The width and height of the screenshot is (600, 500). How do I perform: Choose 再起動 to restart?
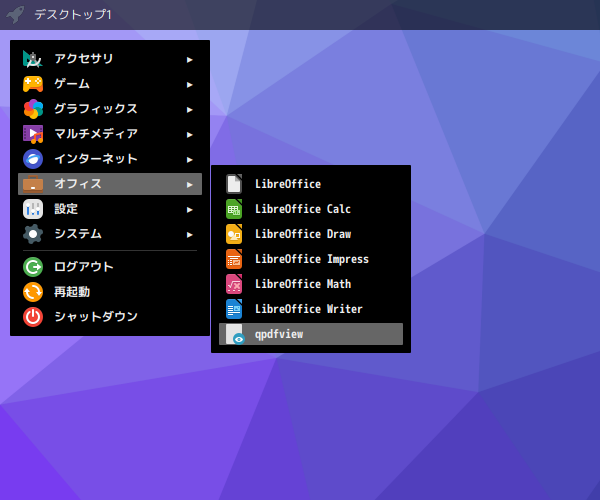[x=110, y=292]
